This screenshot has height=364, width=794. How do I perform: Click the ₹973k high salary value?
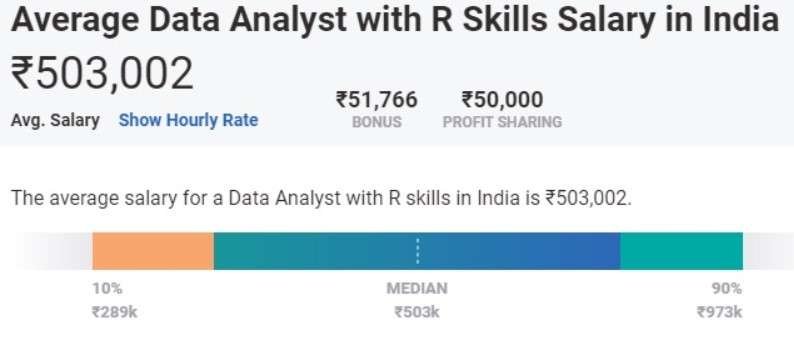pyautogui.click(x=720, y=312)
